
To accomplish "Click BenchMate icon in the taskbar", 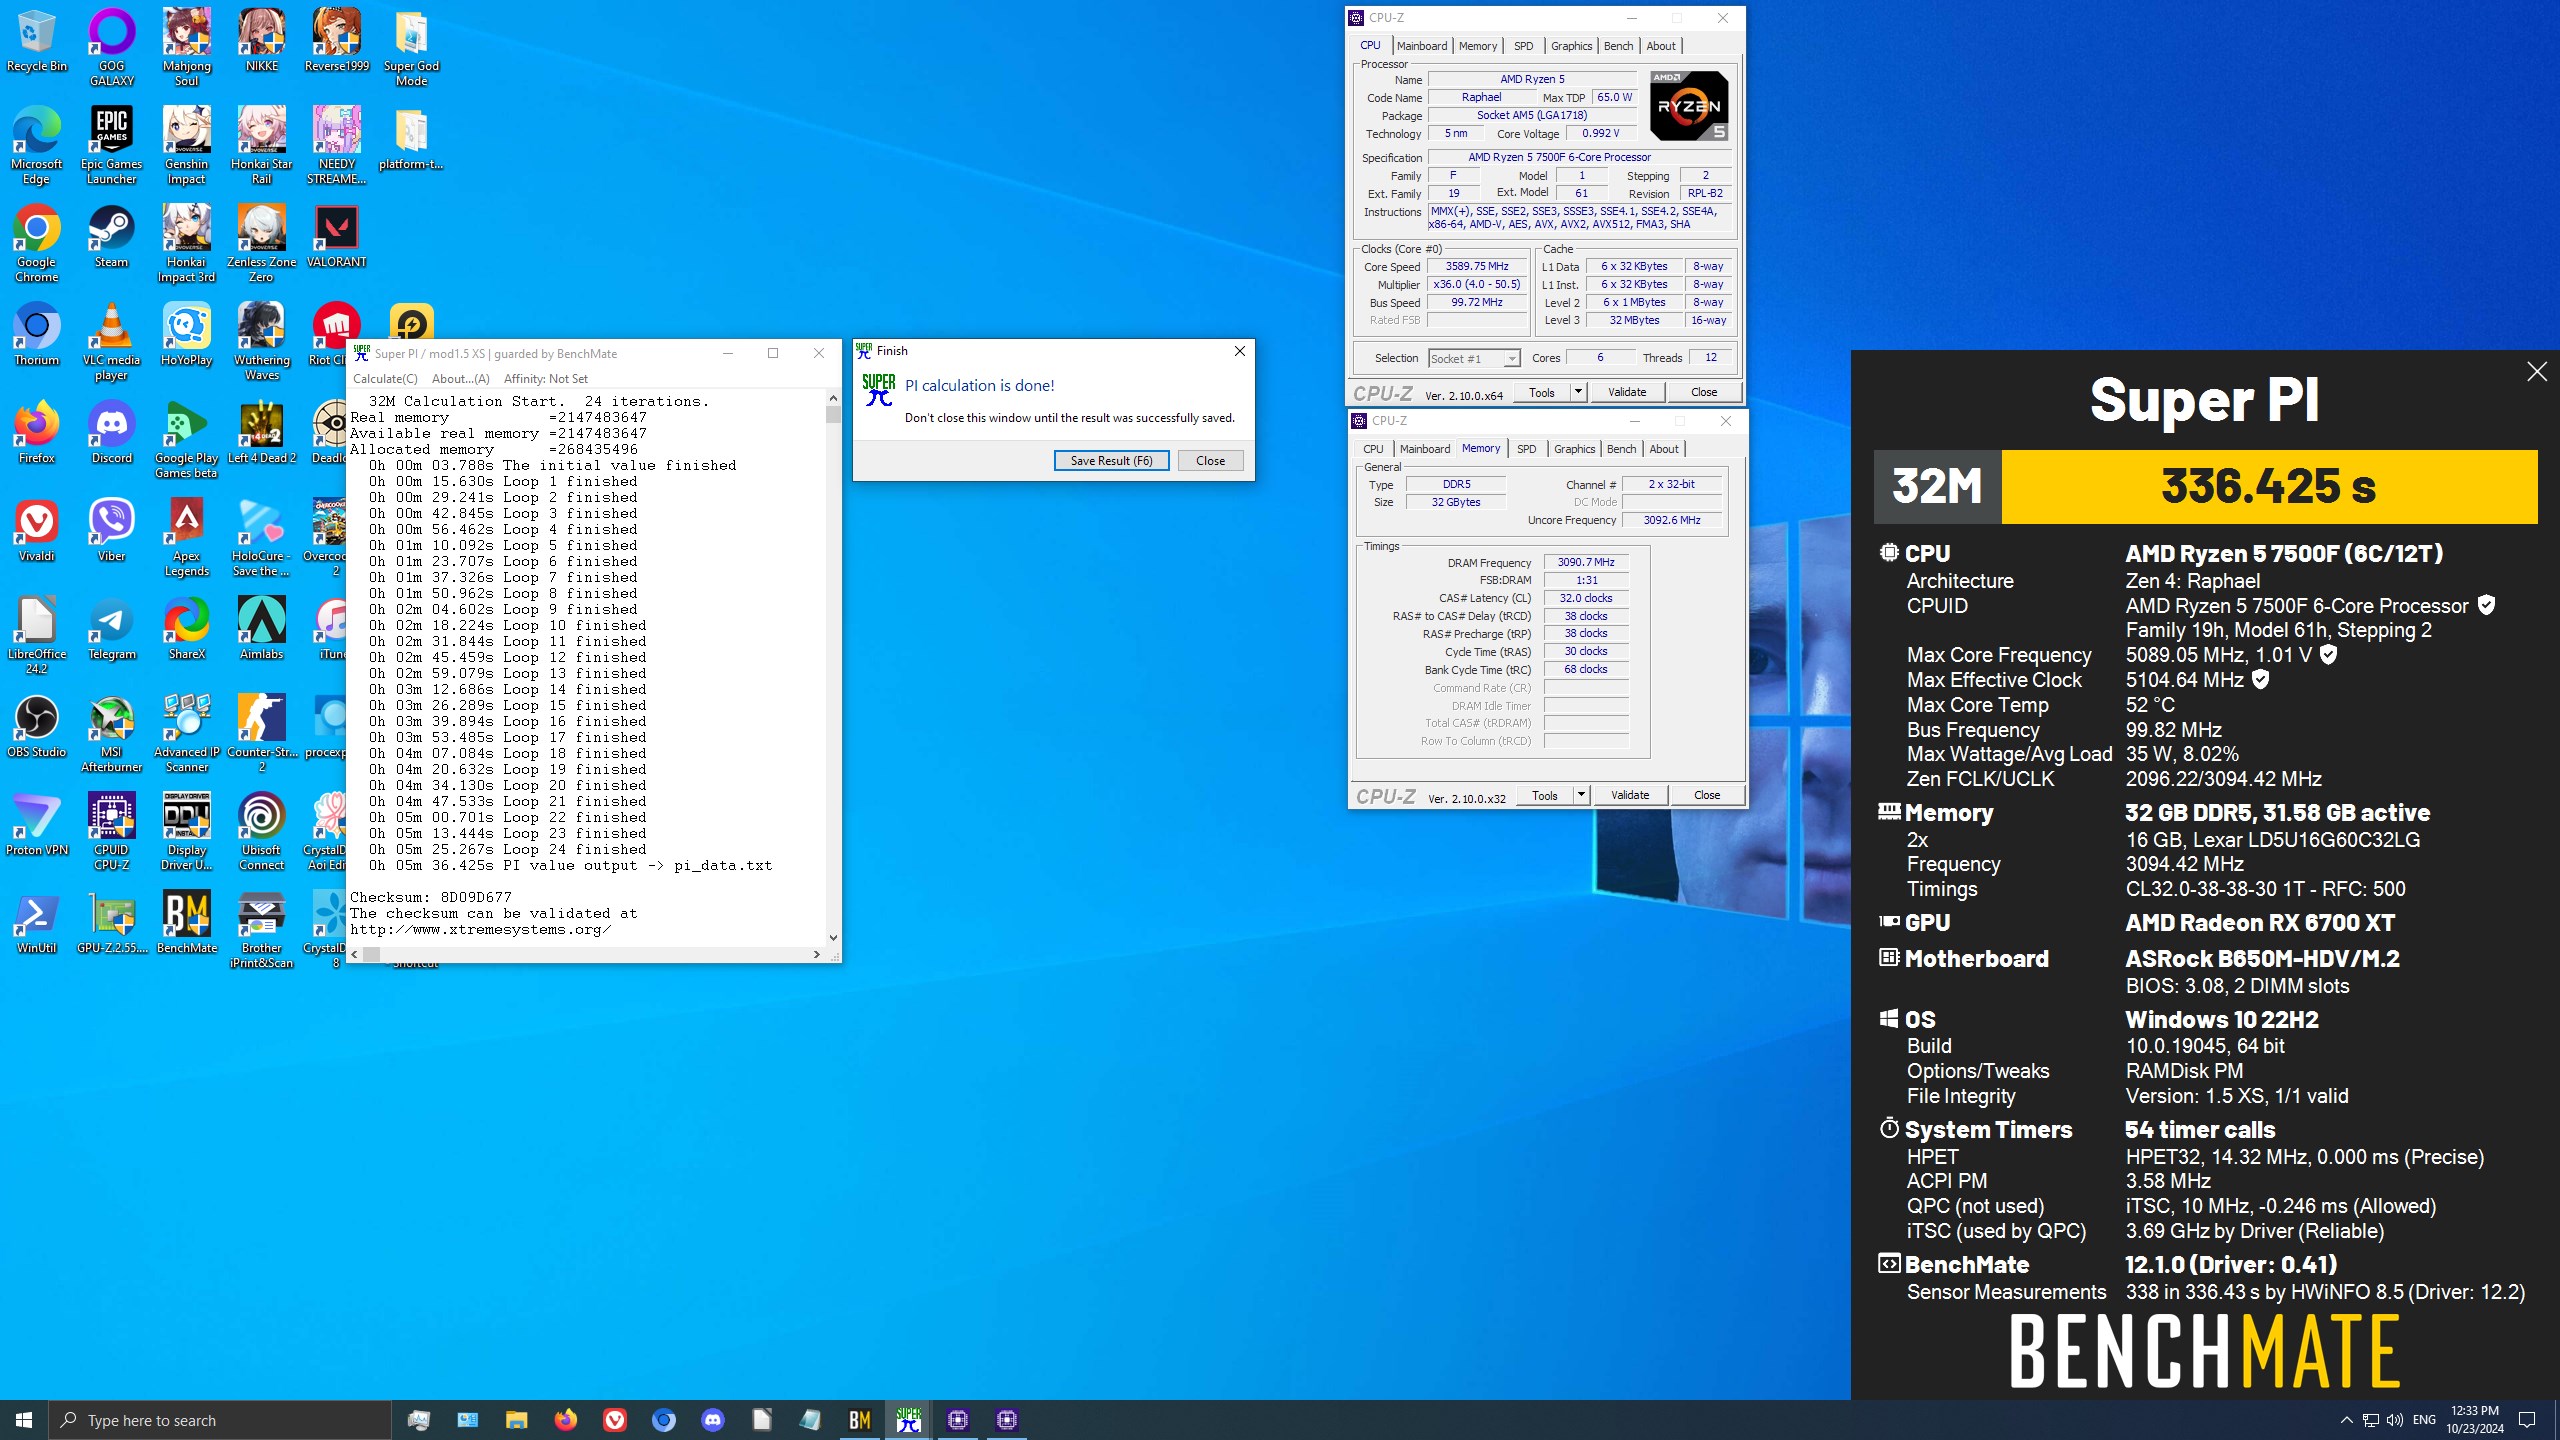I will pos(860,1420).
